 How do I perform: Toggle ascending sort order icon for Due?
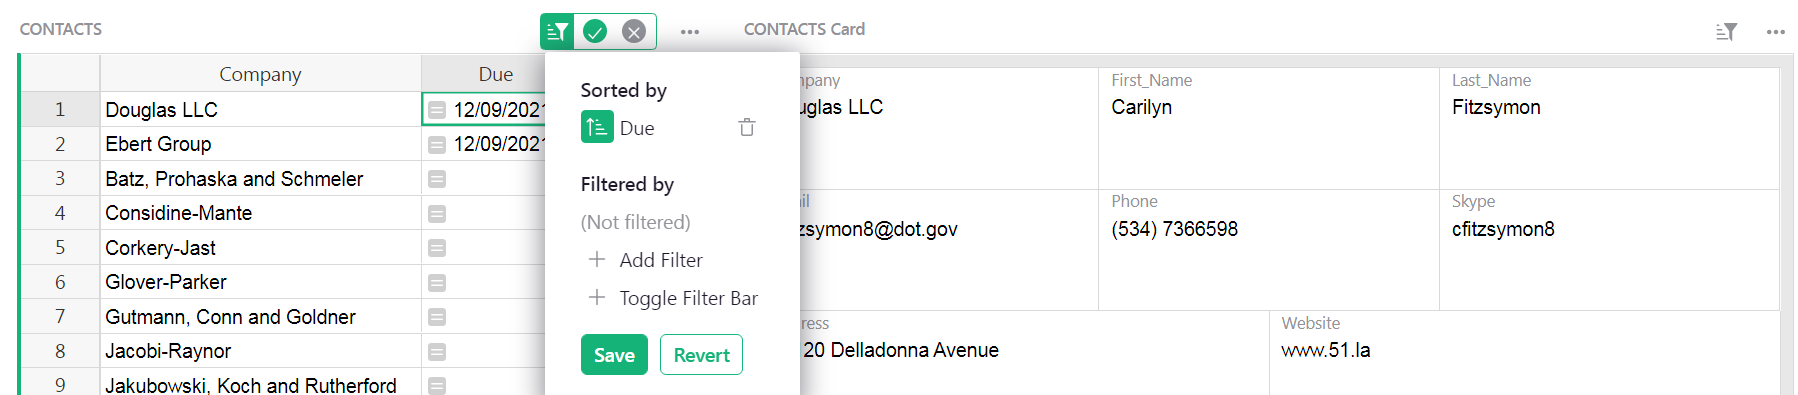597,128
